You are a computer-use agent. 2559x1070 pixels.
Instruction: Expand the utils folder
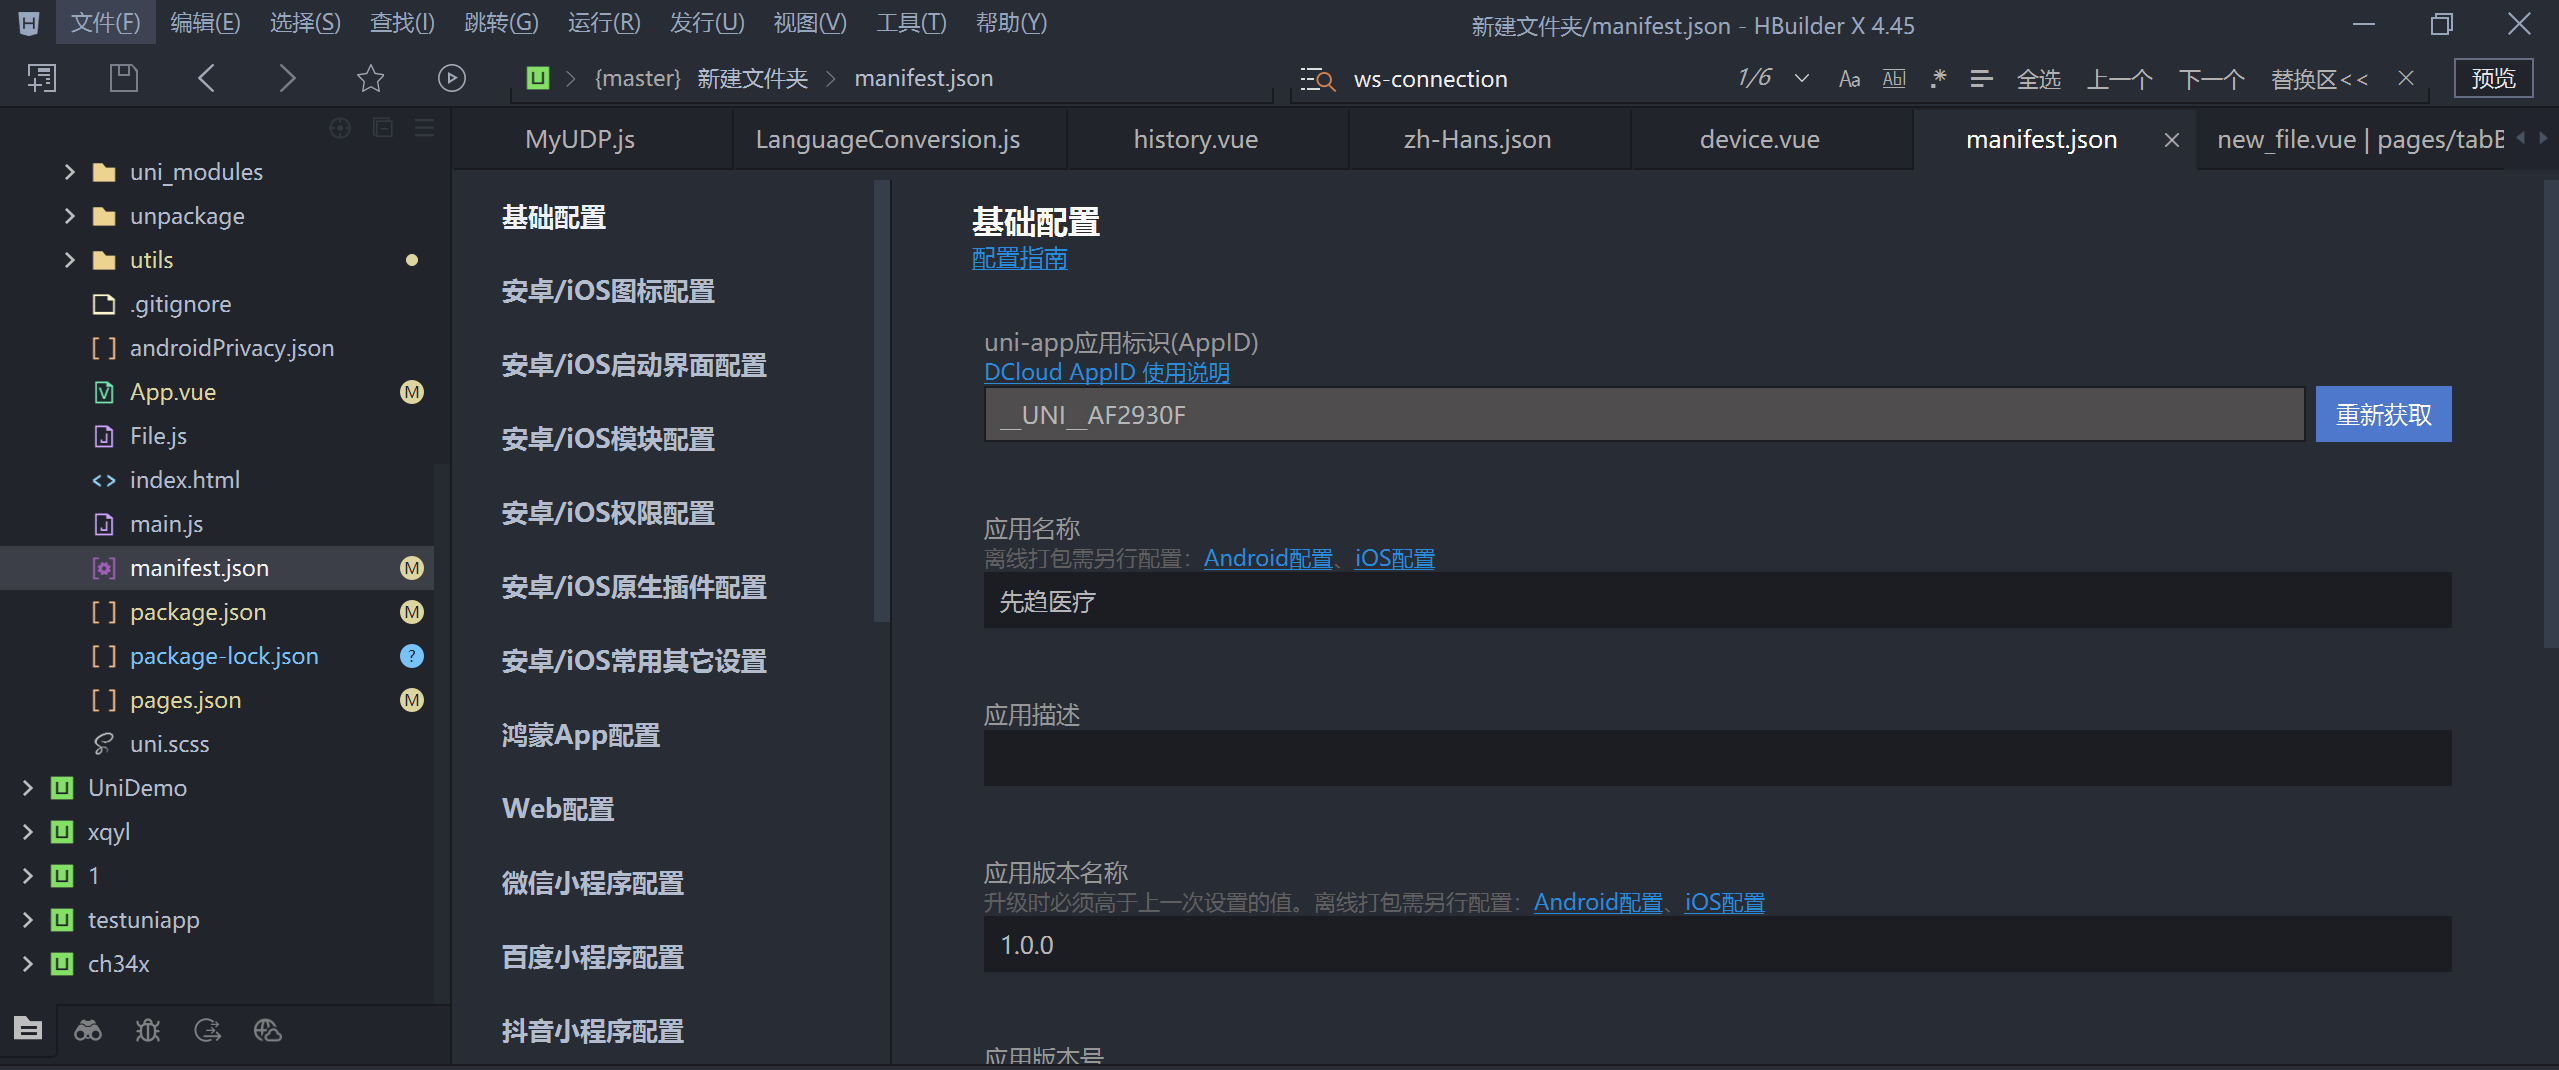pos(68,260)
